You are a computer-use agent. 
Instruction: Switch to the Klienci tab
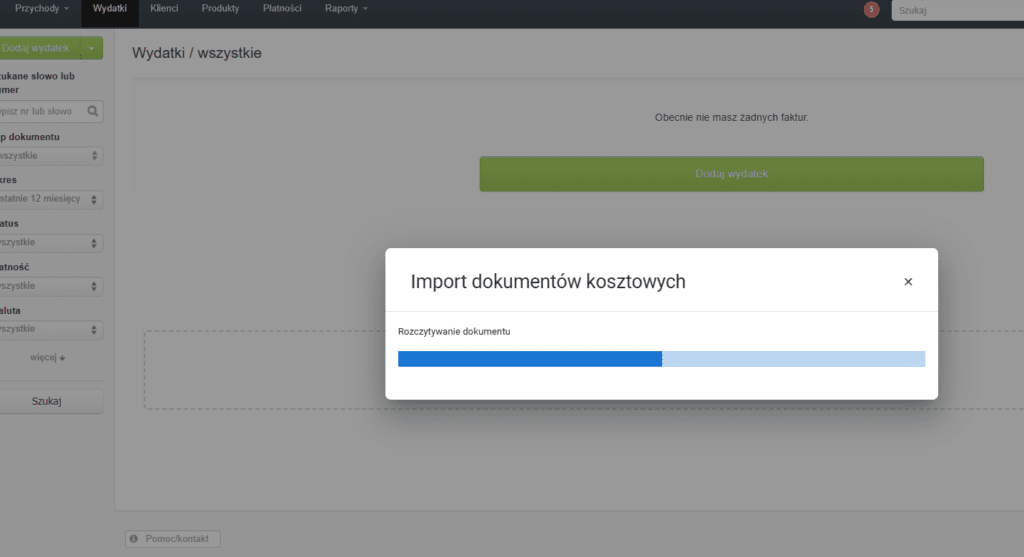click(x=164, y=9)
